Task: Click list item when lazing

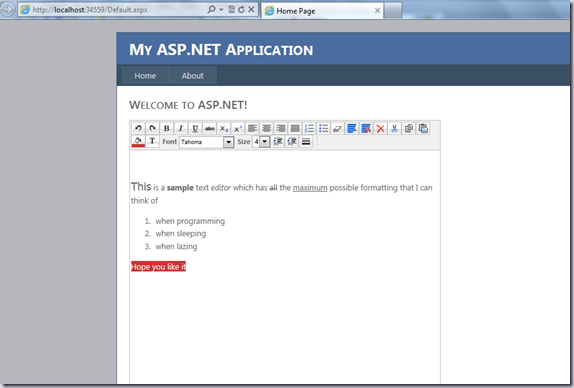Action: [x=176, y=246]
